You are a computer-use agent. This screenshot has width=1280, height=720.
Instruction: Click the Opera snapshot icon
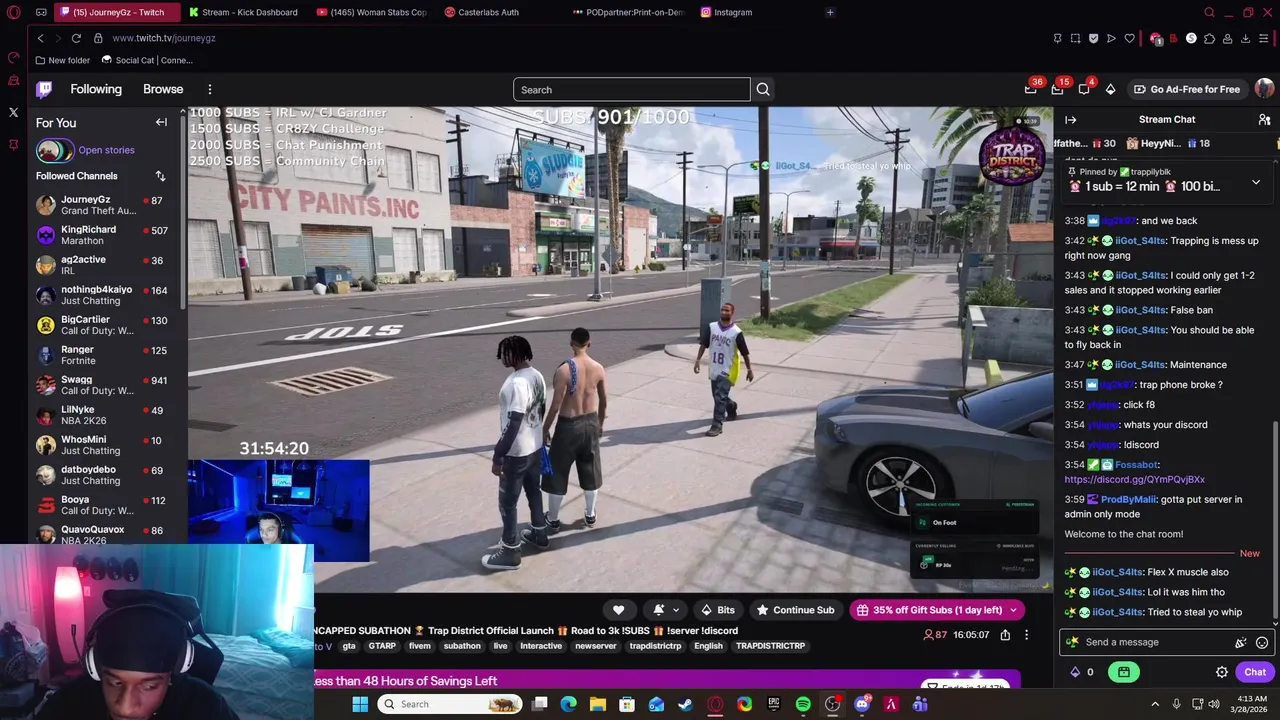click(1075, 38)
